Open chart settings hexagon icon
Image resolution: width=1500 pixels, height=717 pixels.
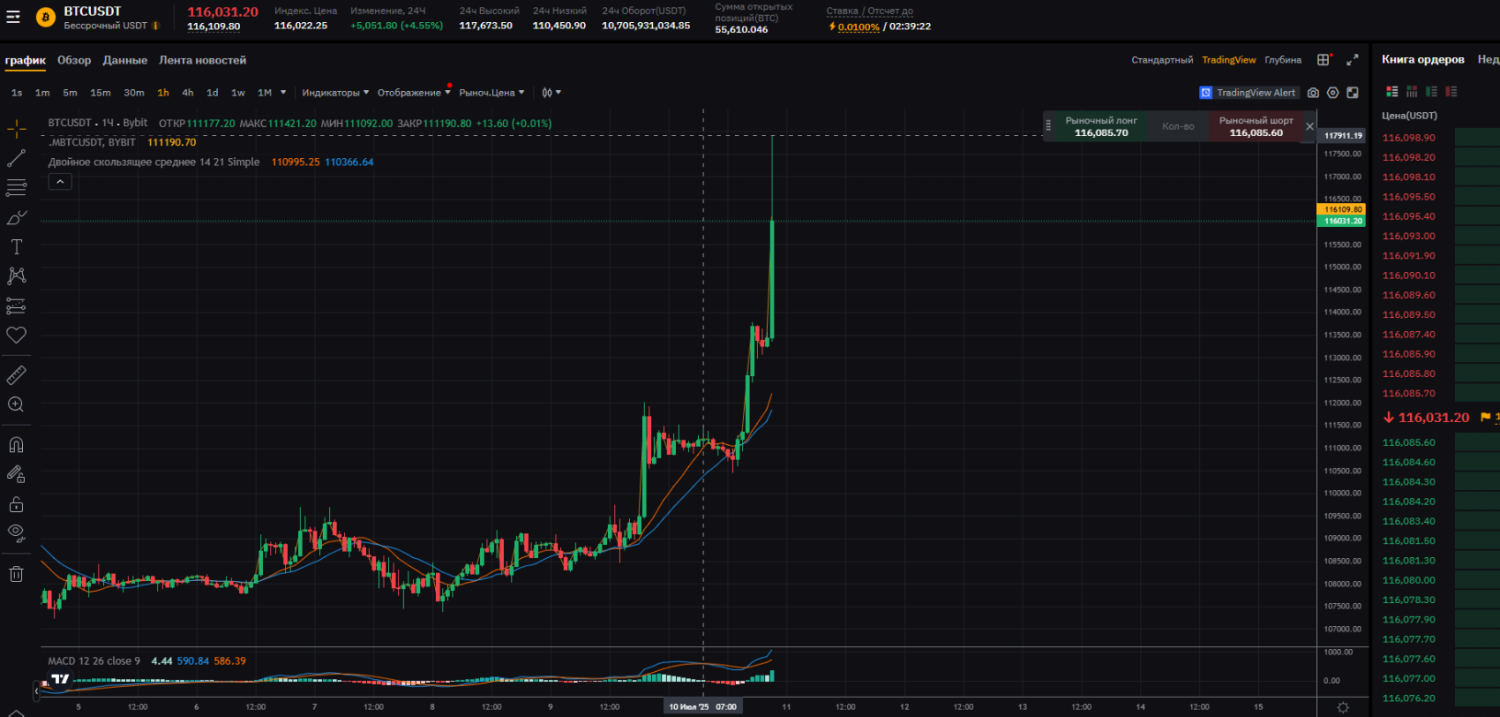[1333, 93]
